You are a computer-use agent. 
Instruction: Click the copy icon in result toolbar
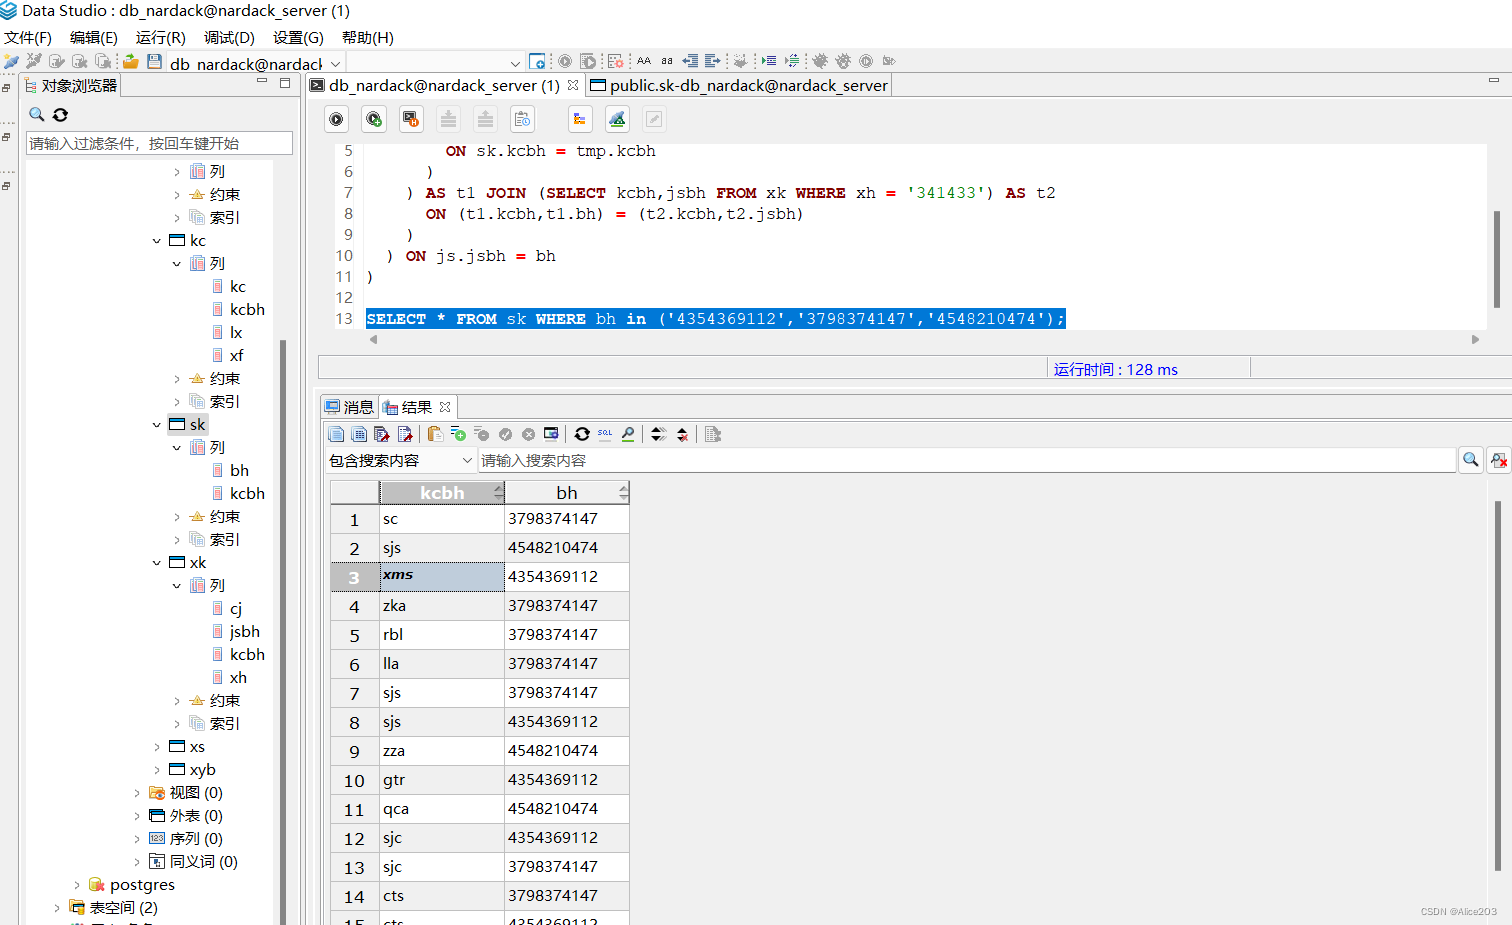336,434
